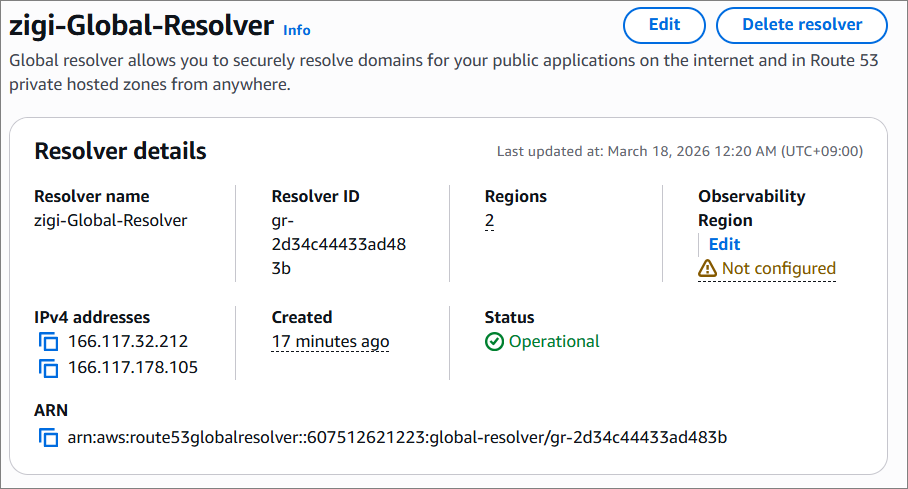Image resolution: width=908 pixels, height=489 pixels.
Task: Click the Resolver details heading
Action: coord(120,151)
